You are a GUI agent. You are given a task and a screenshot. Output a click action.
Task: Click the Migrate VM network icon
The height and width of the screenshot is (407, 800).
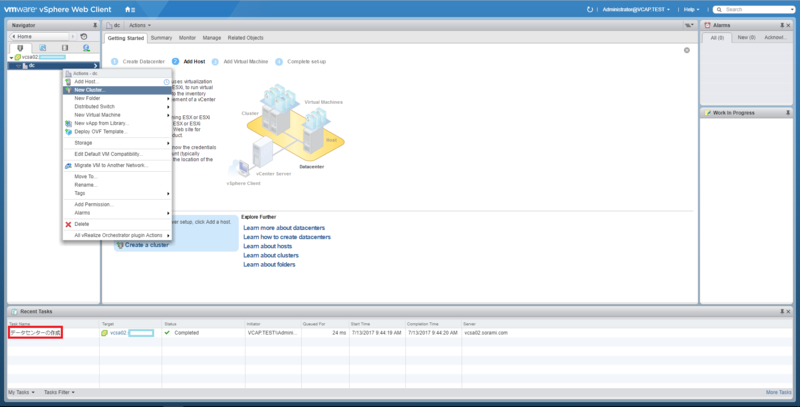coord(68,165)
